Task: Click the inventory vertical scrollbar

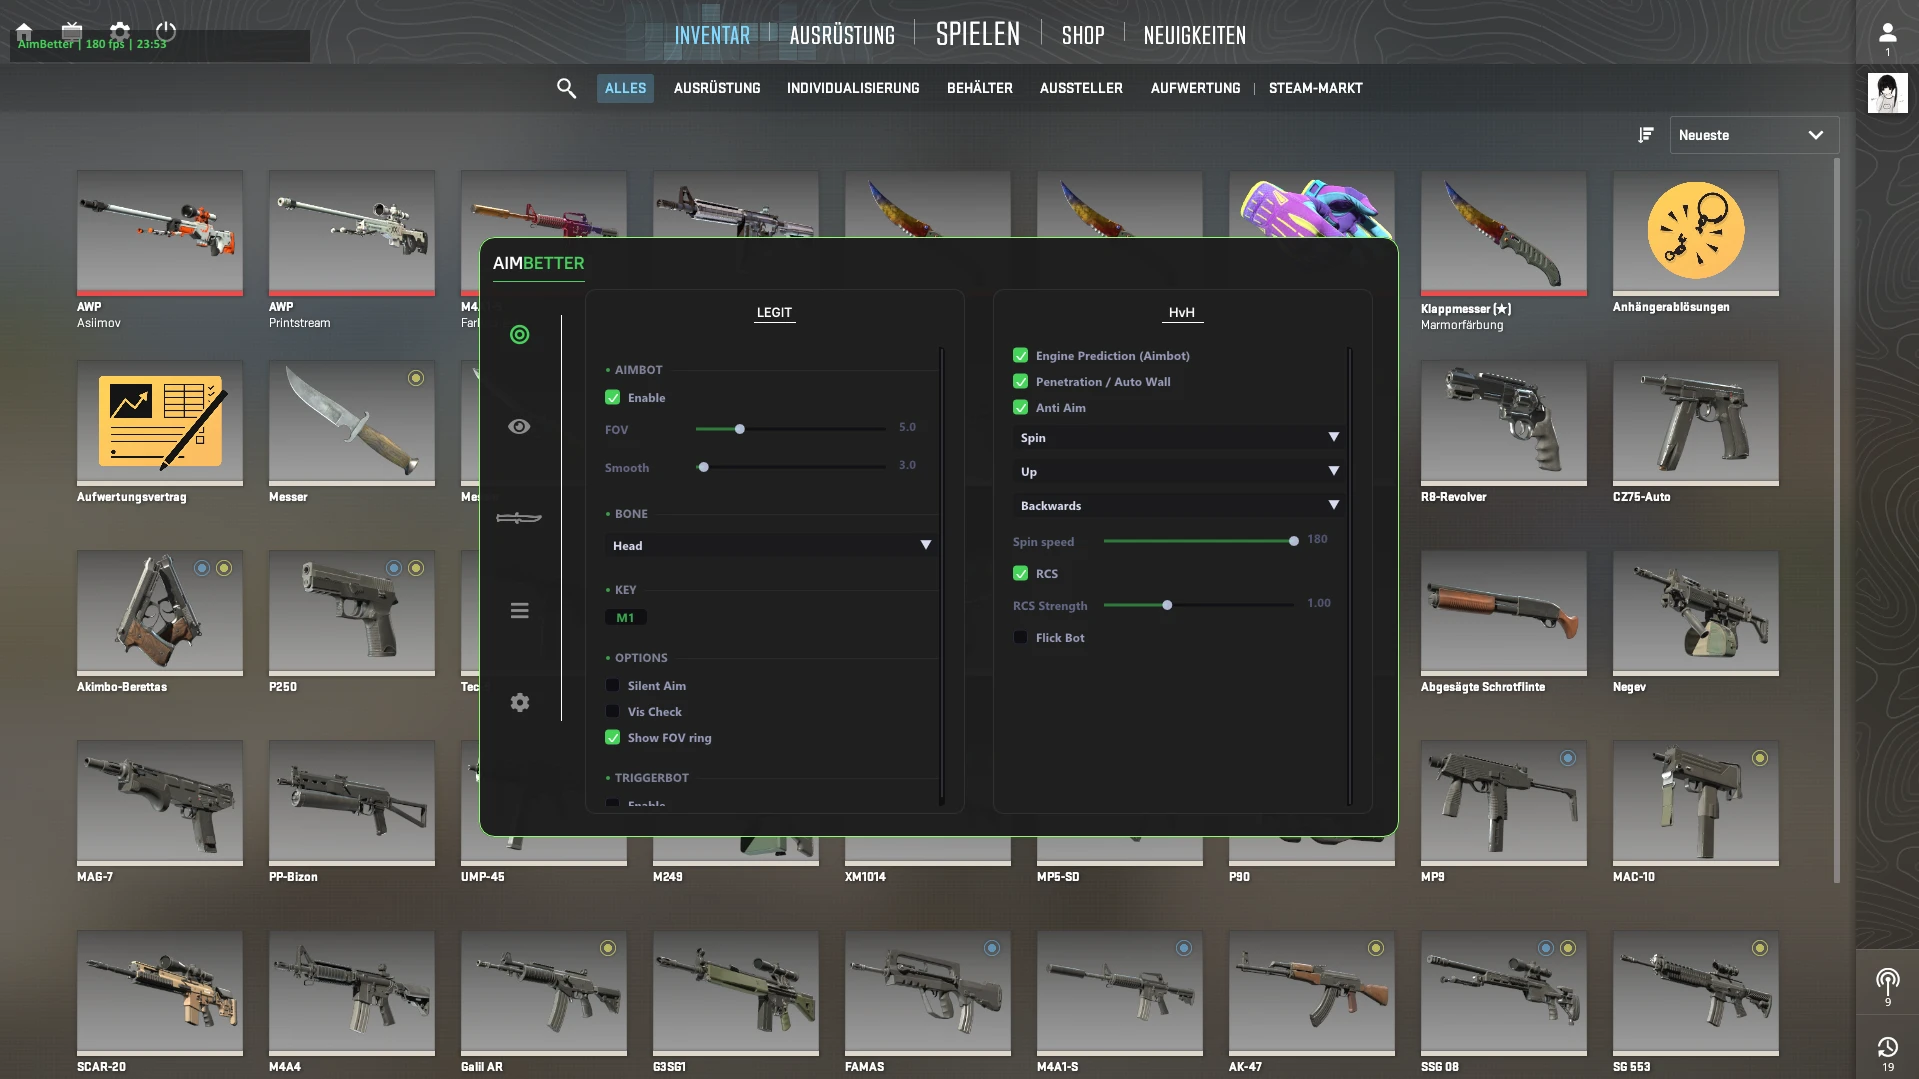Action: click(x=1836, y=520)
